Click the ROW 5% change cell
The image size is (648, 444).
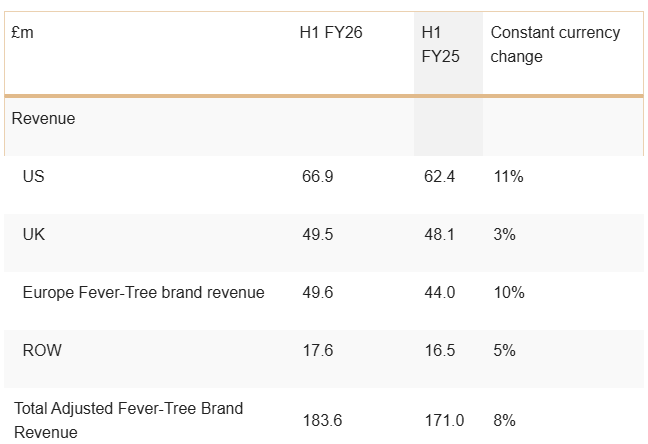(504, 350)
